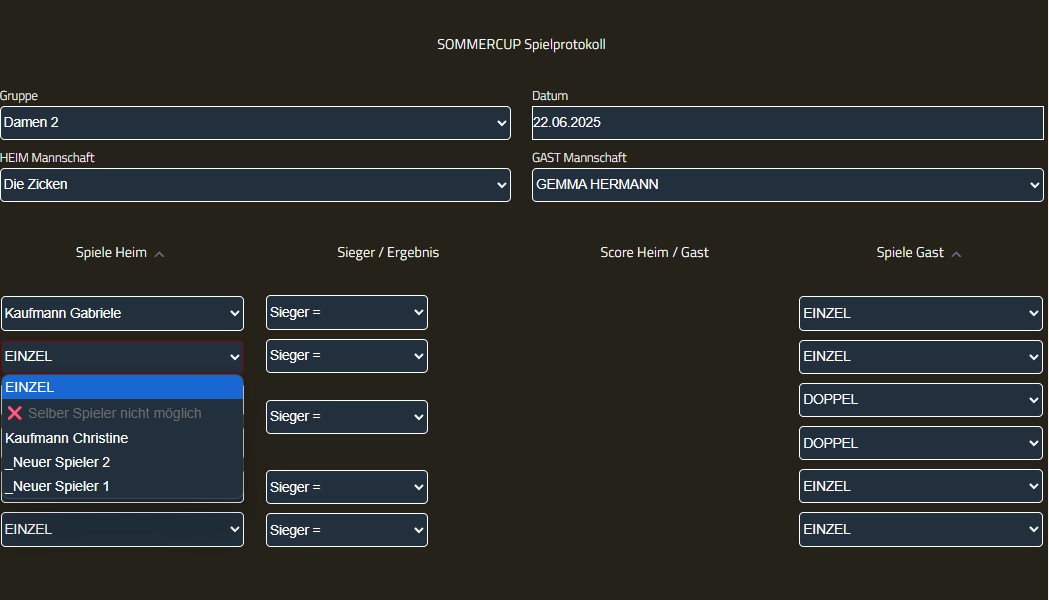Click the GAST Mannschaft label
Viewport: 1049px width, 600px height.
tap(579, 158)
